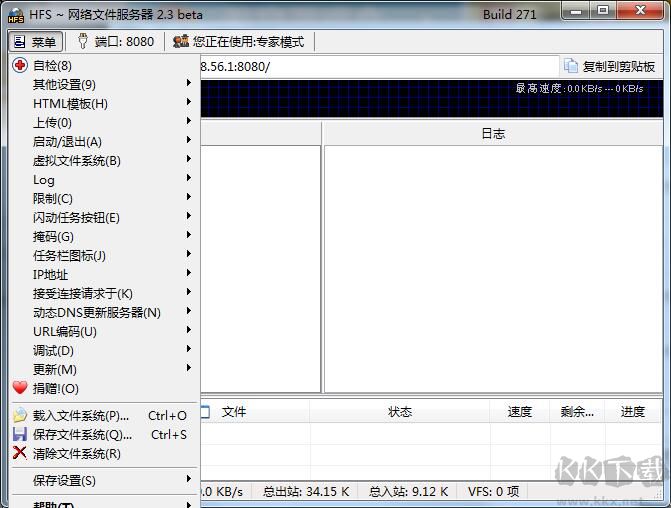Click the copy to clipboard icon
Viewport: 671px width, 508px height.
[x=570, y=66]
